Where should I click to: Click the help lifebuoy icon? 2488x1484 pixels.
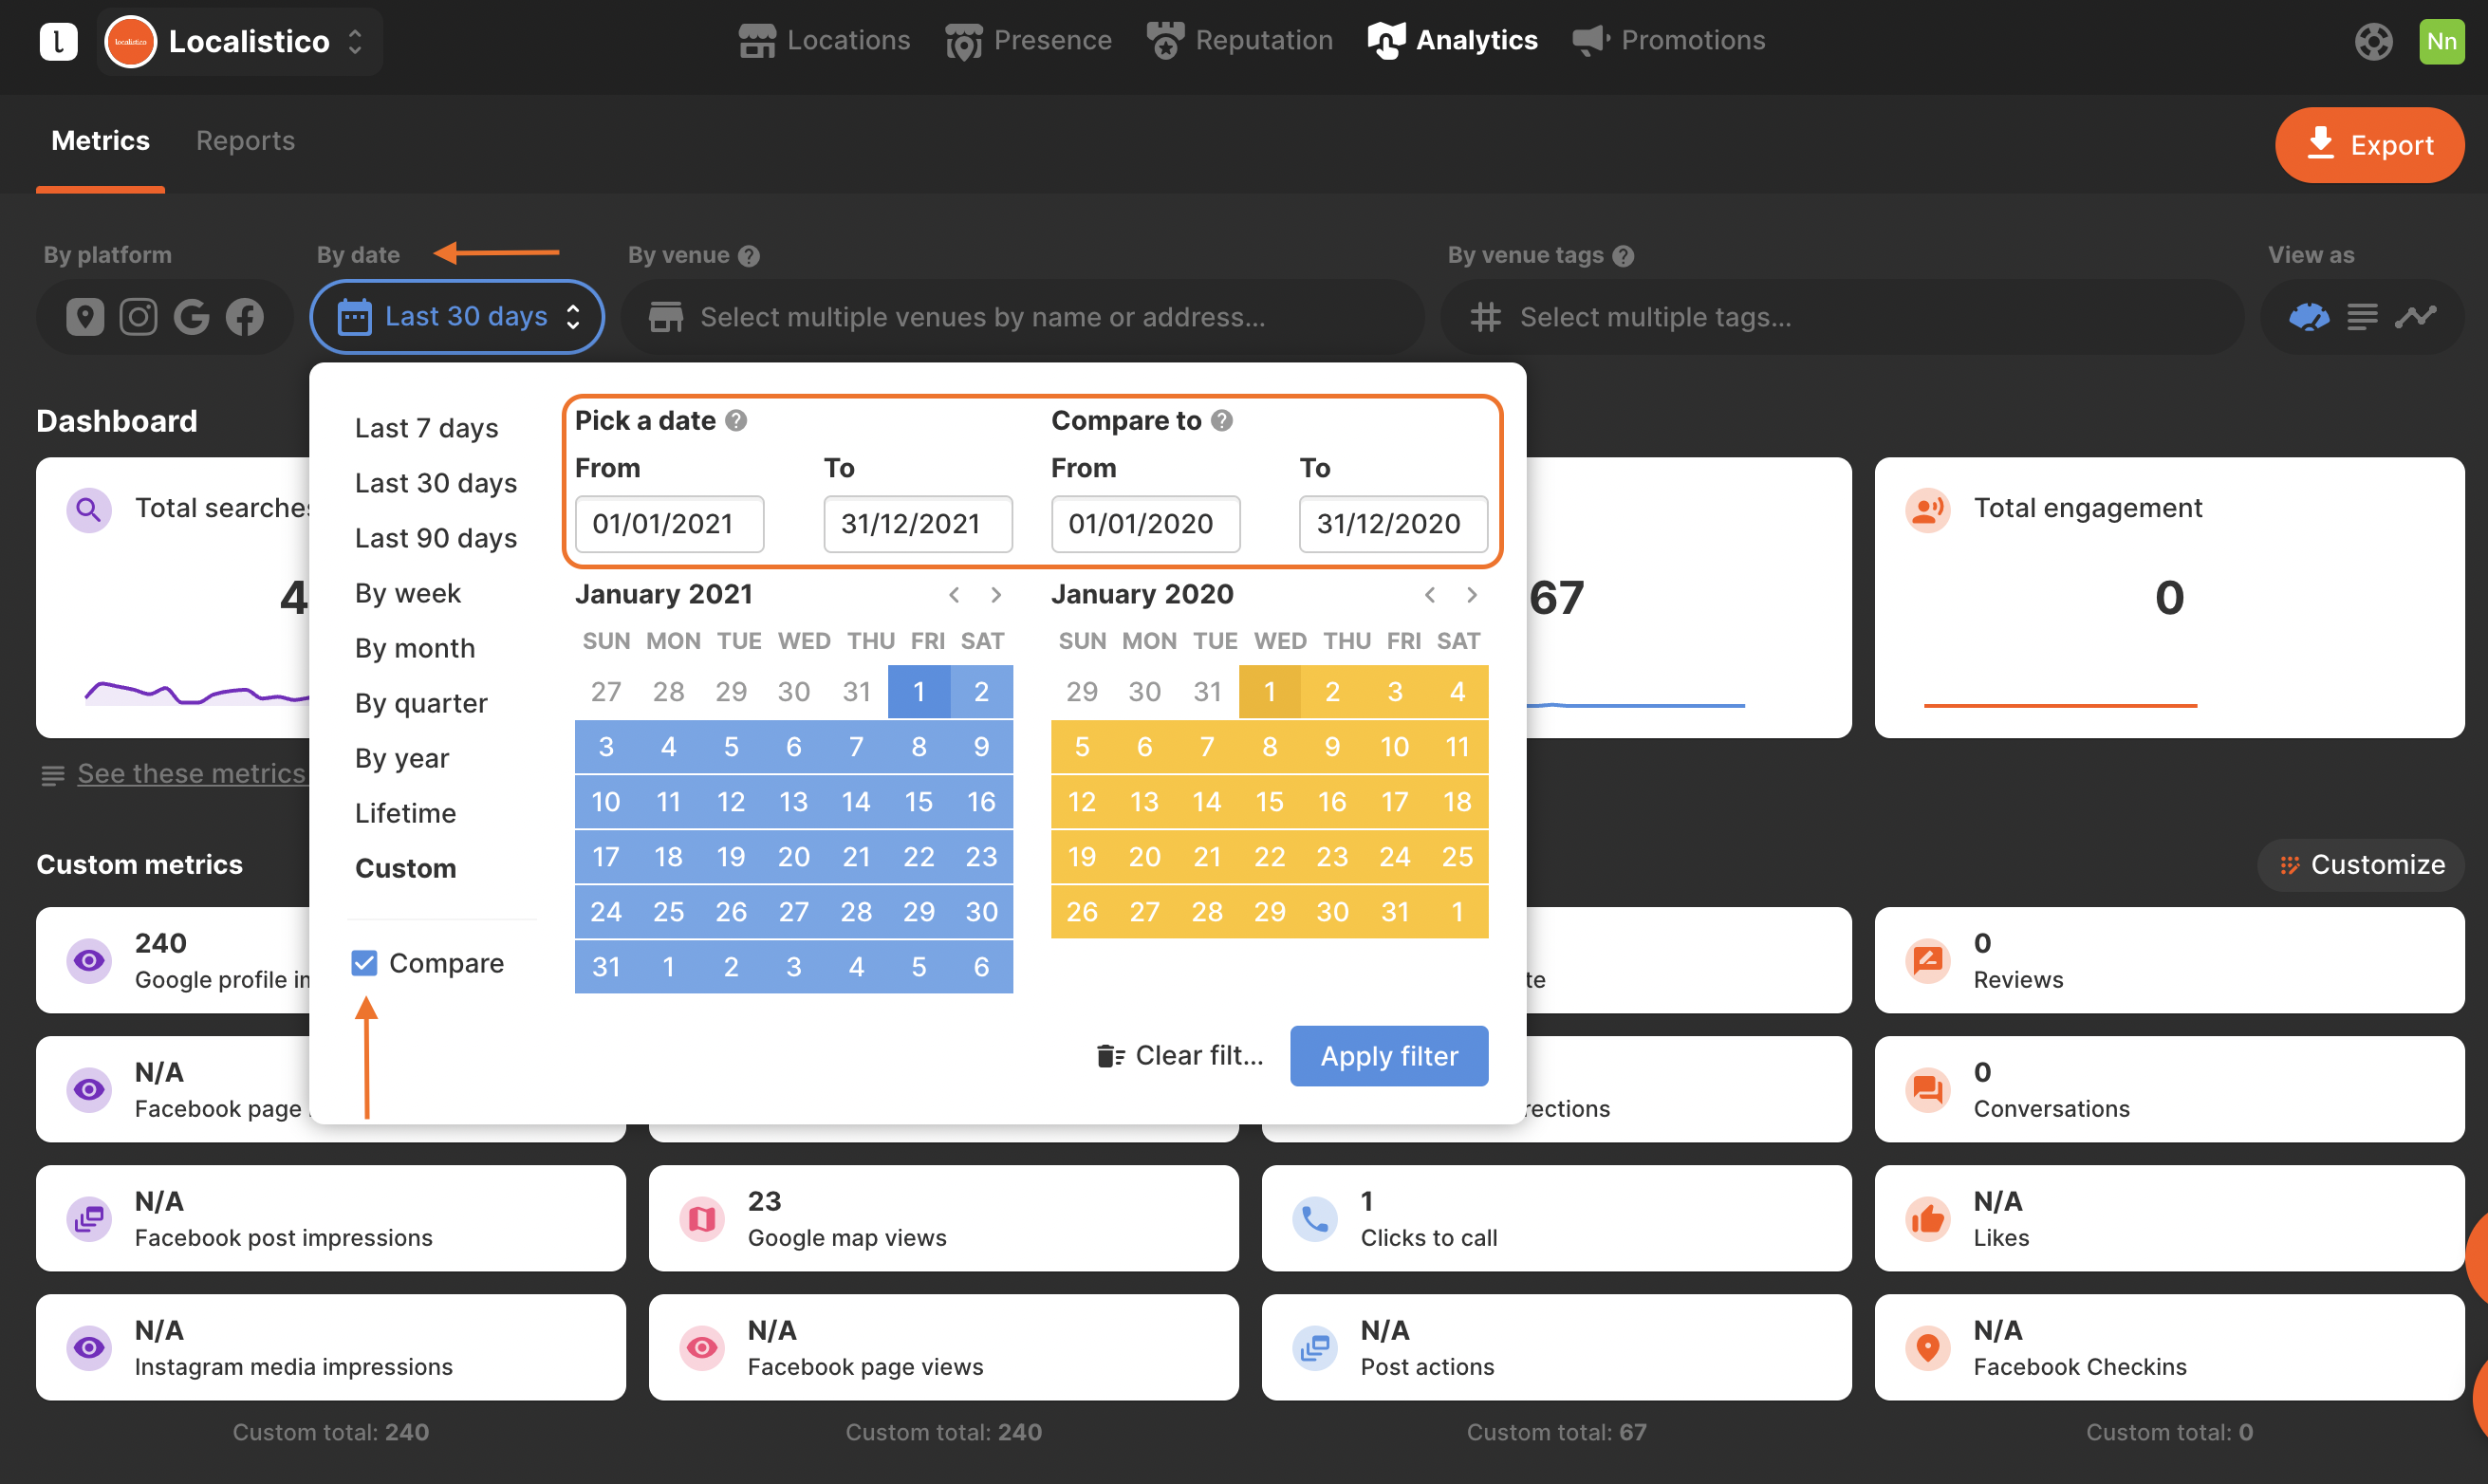(x=2373, y=41)
